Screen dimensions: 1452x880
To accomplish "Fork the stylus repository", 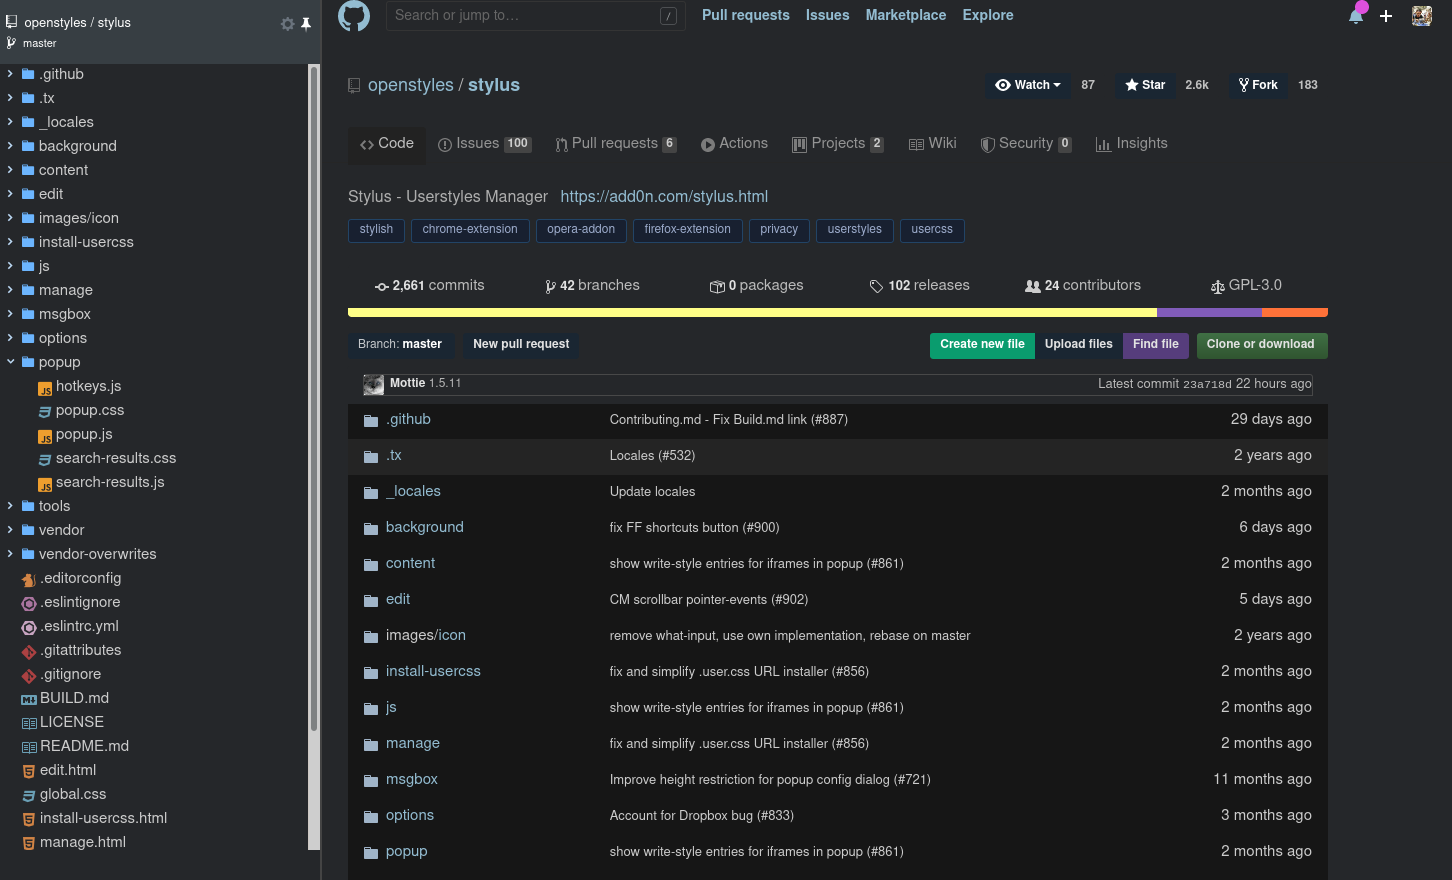I will click(x=1258, y=85).
